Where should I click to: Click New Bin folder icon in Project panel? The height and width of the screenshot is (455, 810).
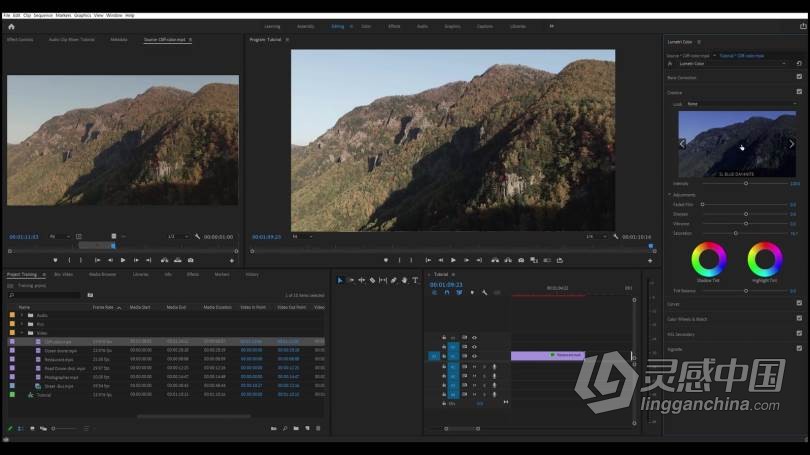pos(296,428)
